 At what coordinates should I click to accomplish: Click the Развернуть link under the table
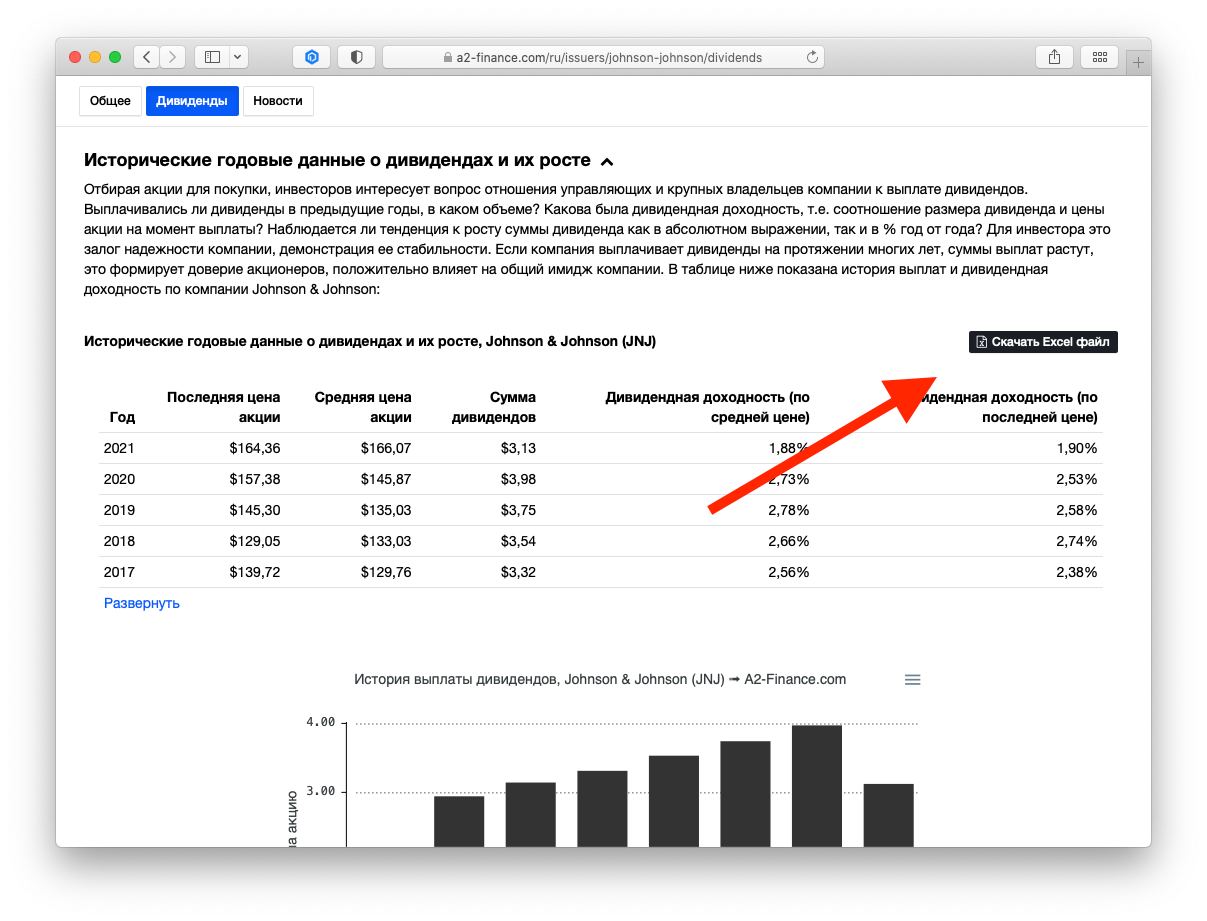(x=142, y=603)
